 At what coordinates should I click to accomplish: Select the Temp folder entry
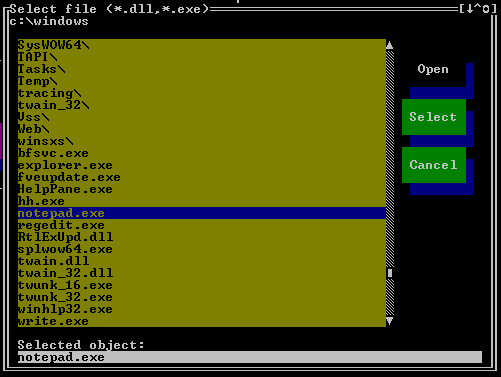pos(202,81)
